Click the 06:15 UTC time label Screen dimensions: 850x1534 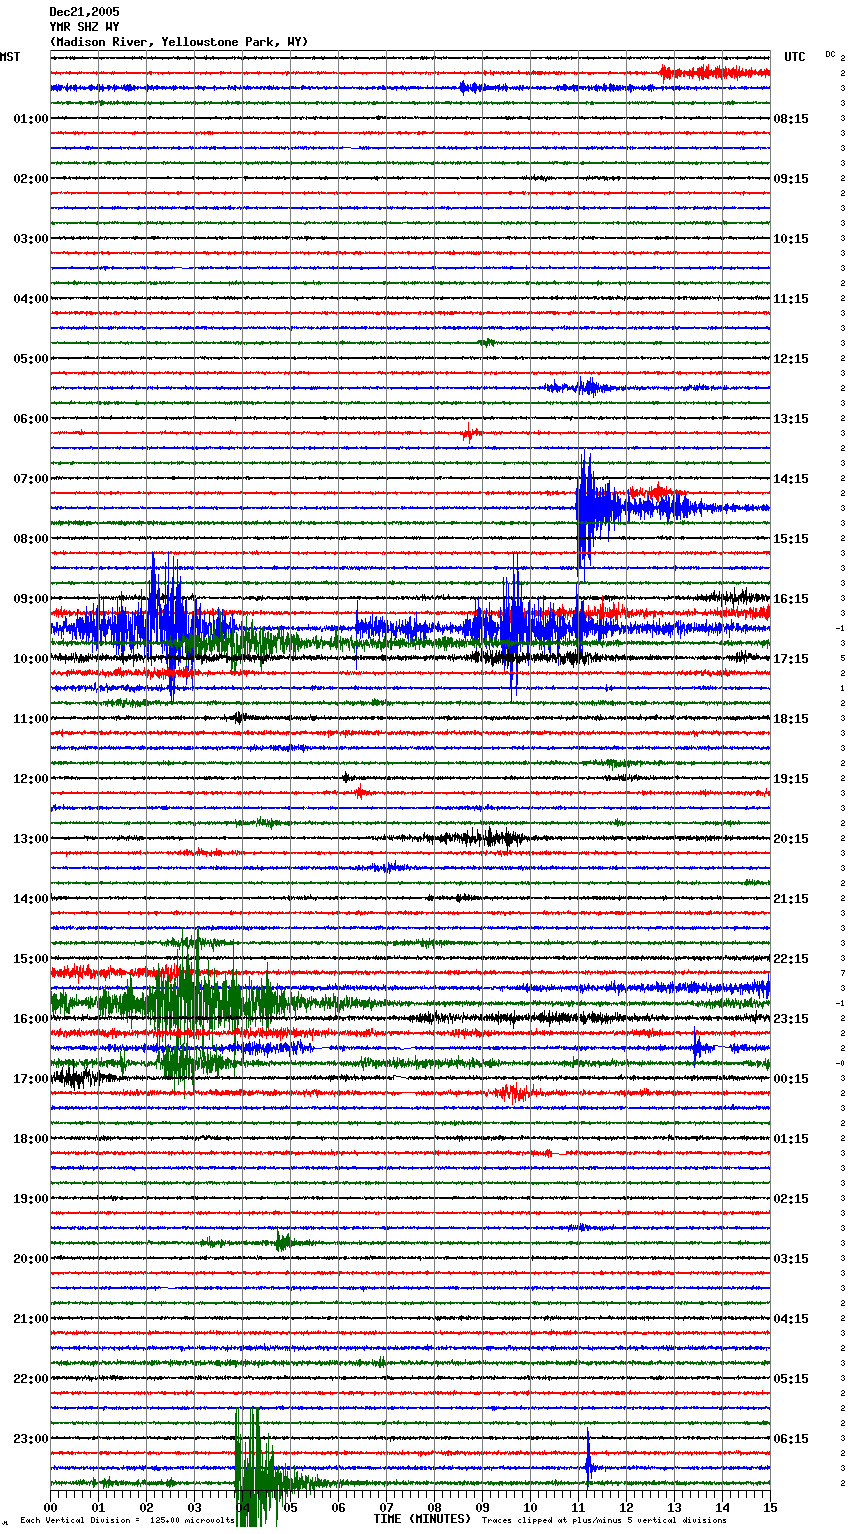tap(791, 1439)
